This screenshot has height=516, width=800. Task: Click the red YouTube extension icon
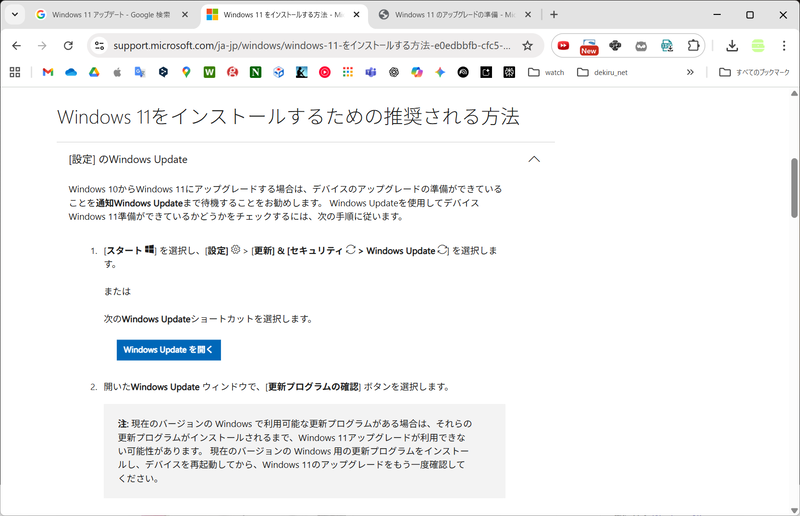[x=563, y=46]
